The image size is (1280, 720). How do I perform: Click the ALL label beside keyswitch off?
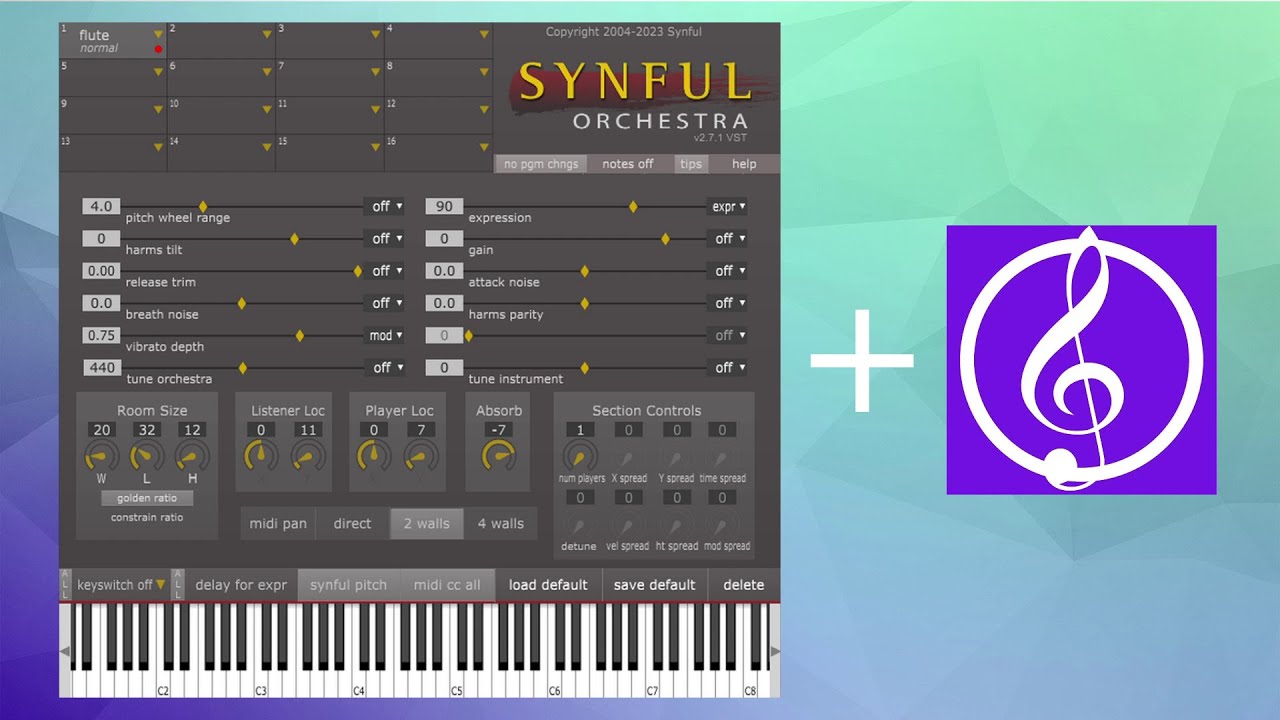[x=65, y=585]
